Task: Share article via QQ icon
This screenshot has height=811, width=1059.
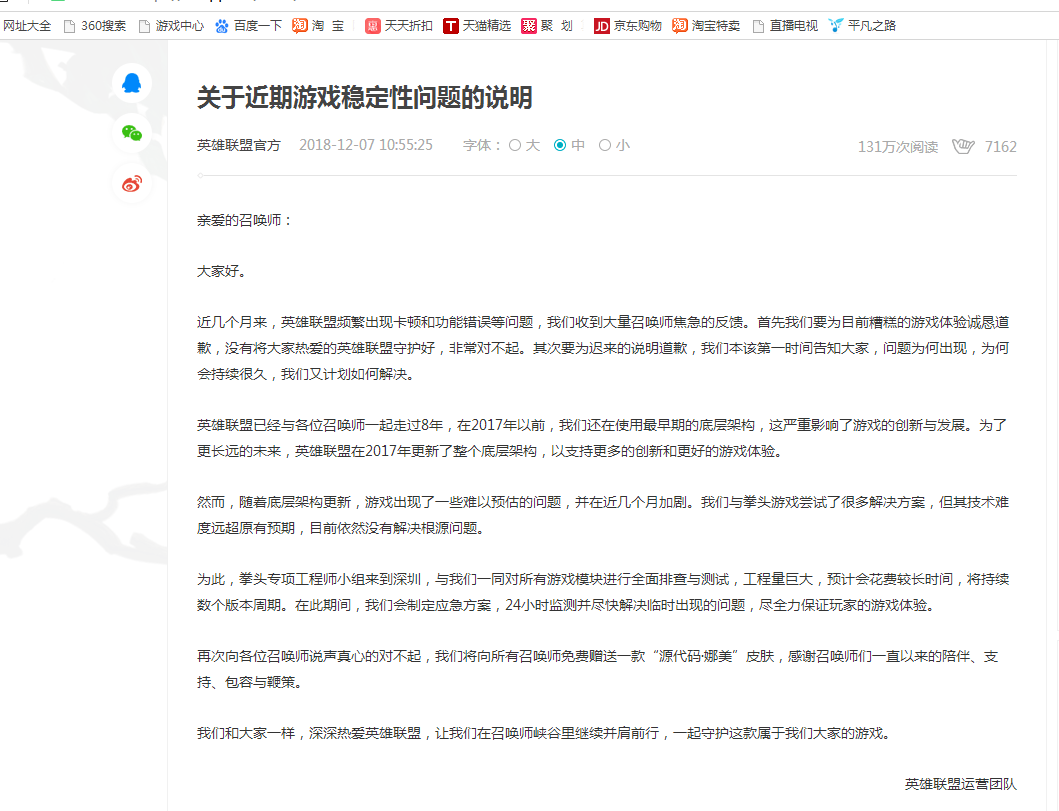Action: click(x=131, y=83)
